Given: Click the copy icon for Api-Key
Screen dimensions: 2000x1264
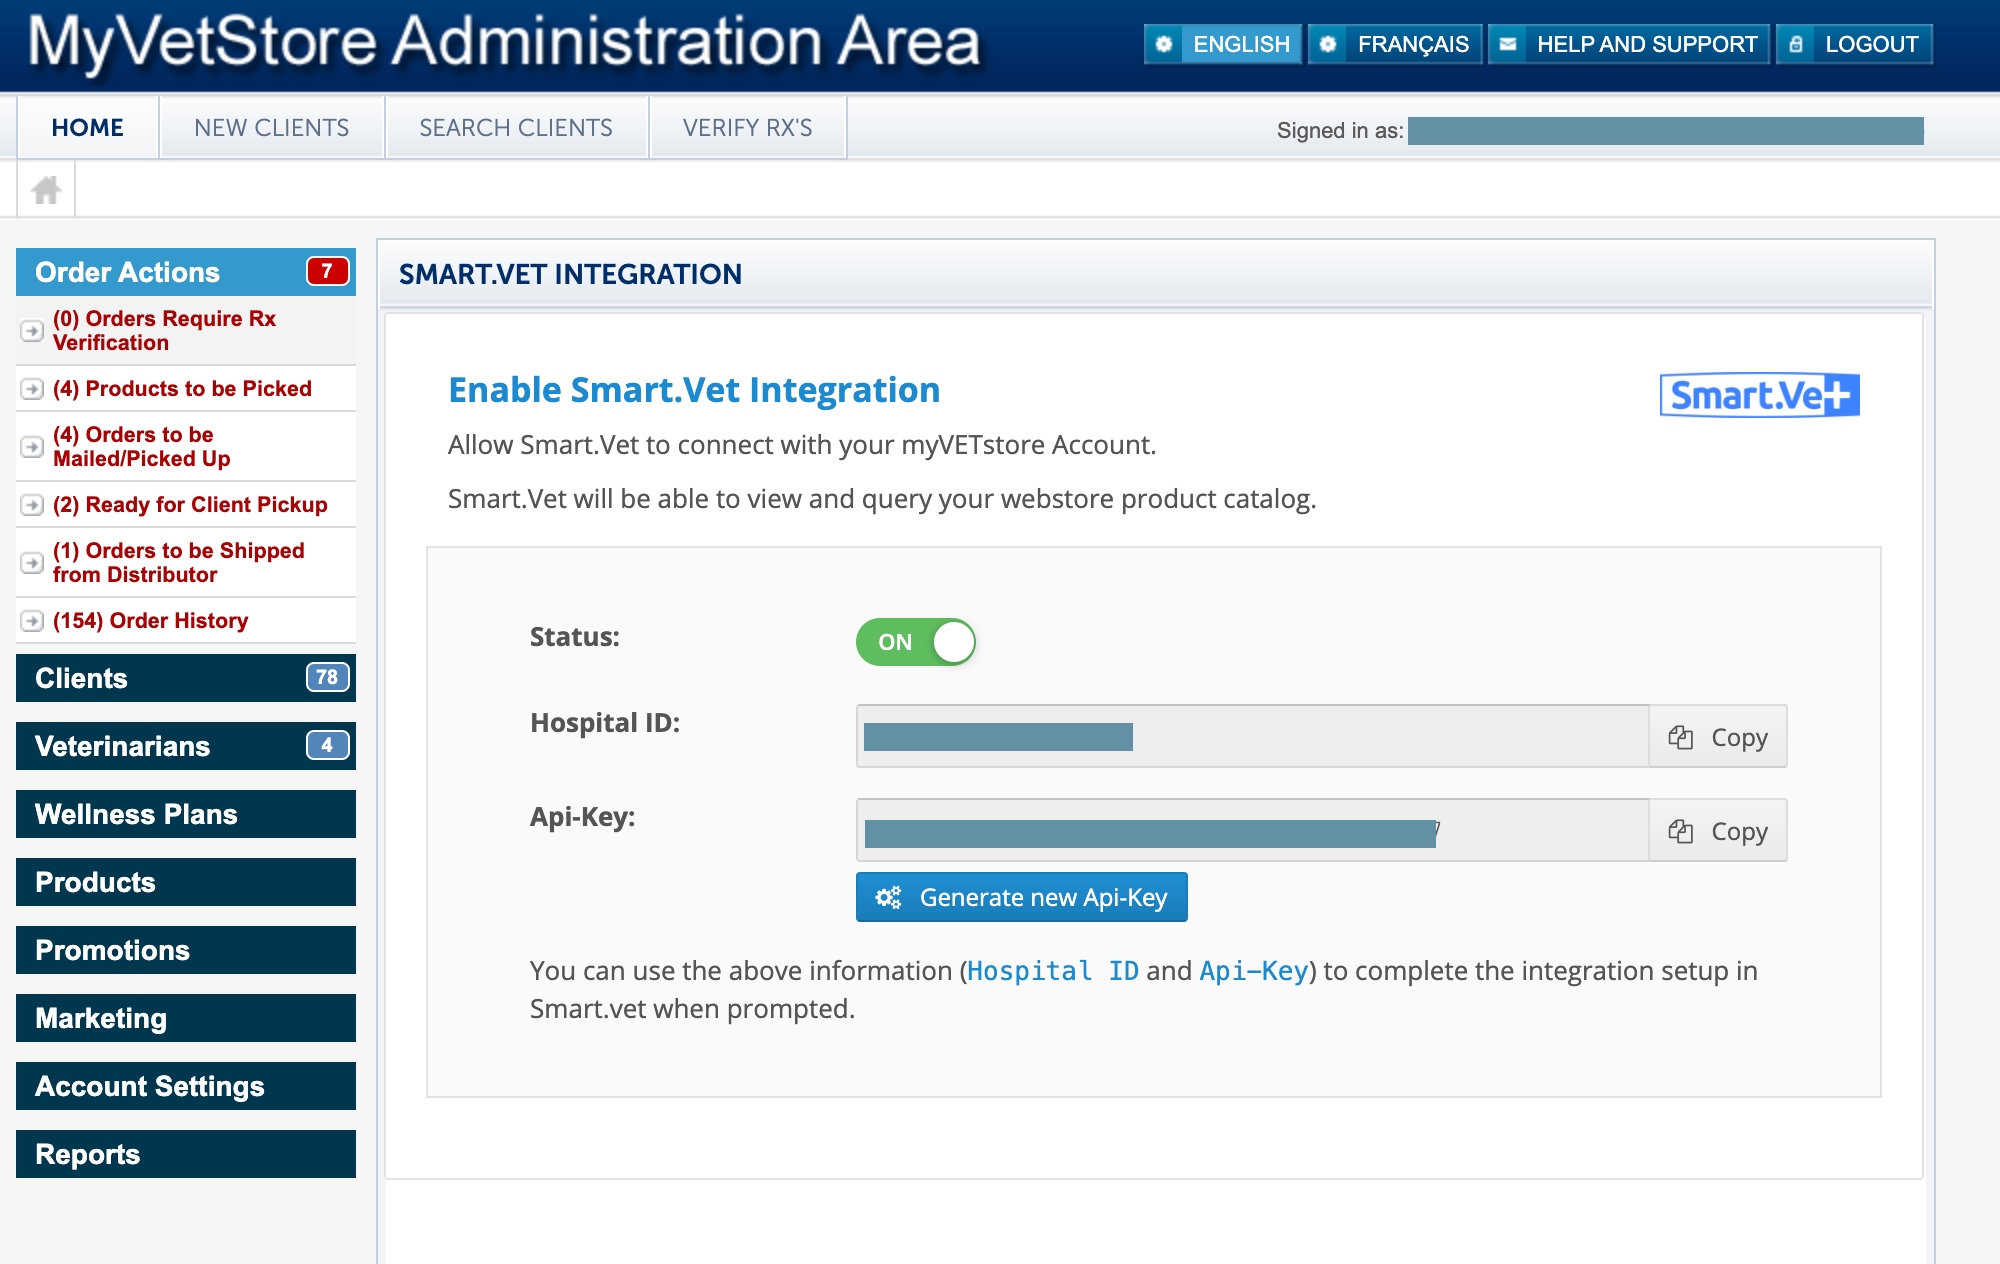Looking at the screenshot, I should click(1680, 831).
